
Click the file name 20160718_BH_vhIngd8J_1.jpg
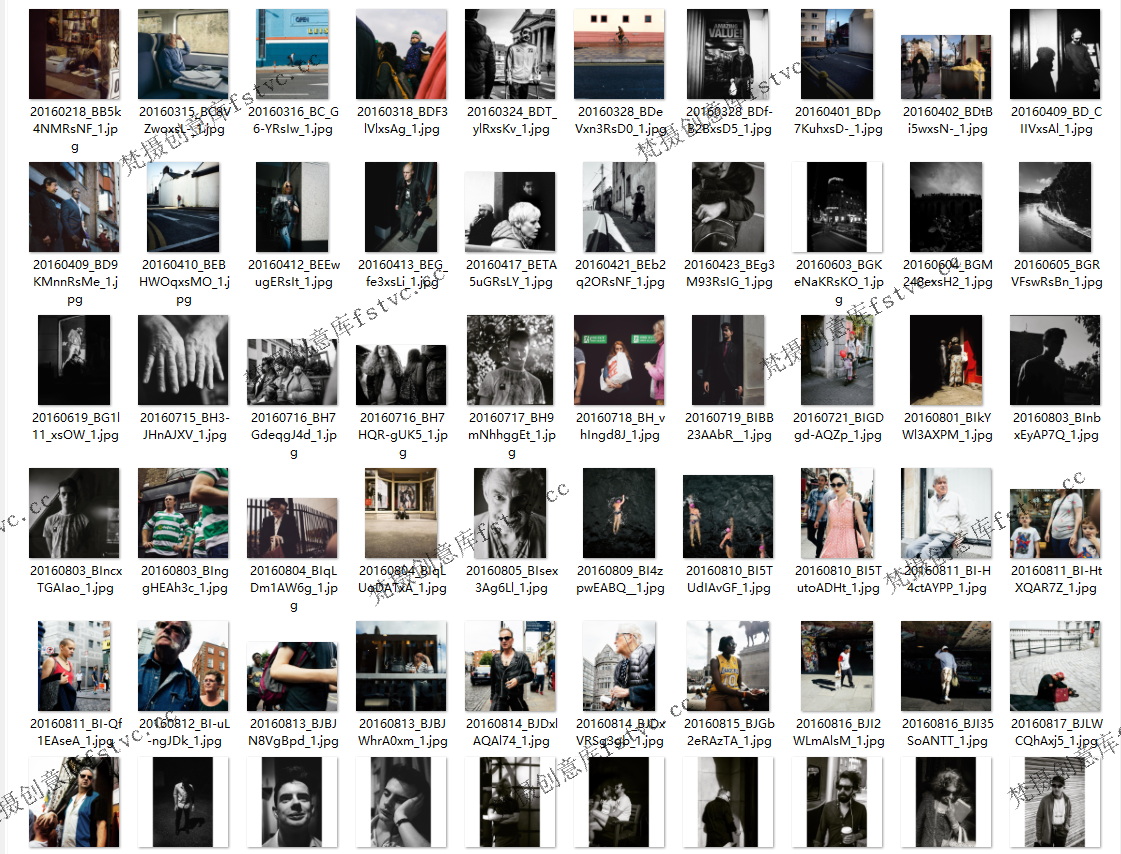tap(620, 427)
